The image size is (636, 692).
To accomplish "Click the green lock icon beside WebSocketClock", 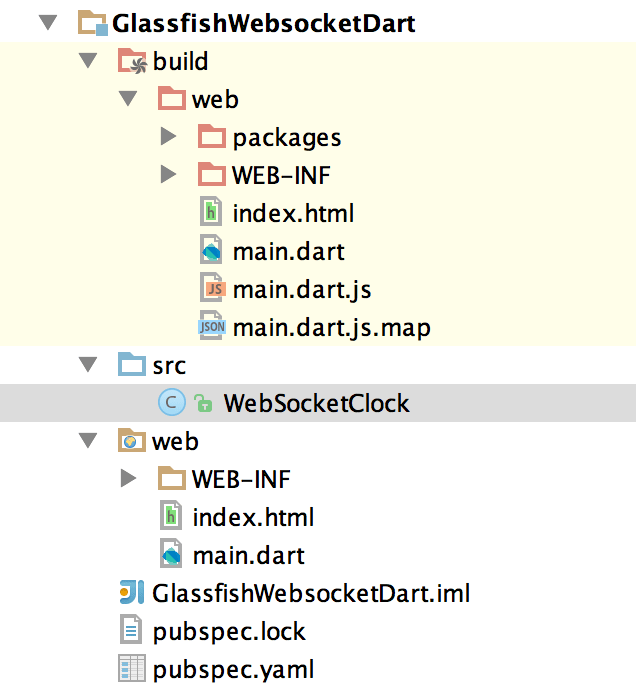I will pos(202,403).
